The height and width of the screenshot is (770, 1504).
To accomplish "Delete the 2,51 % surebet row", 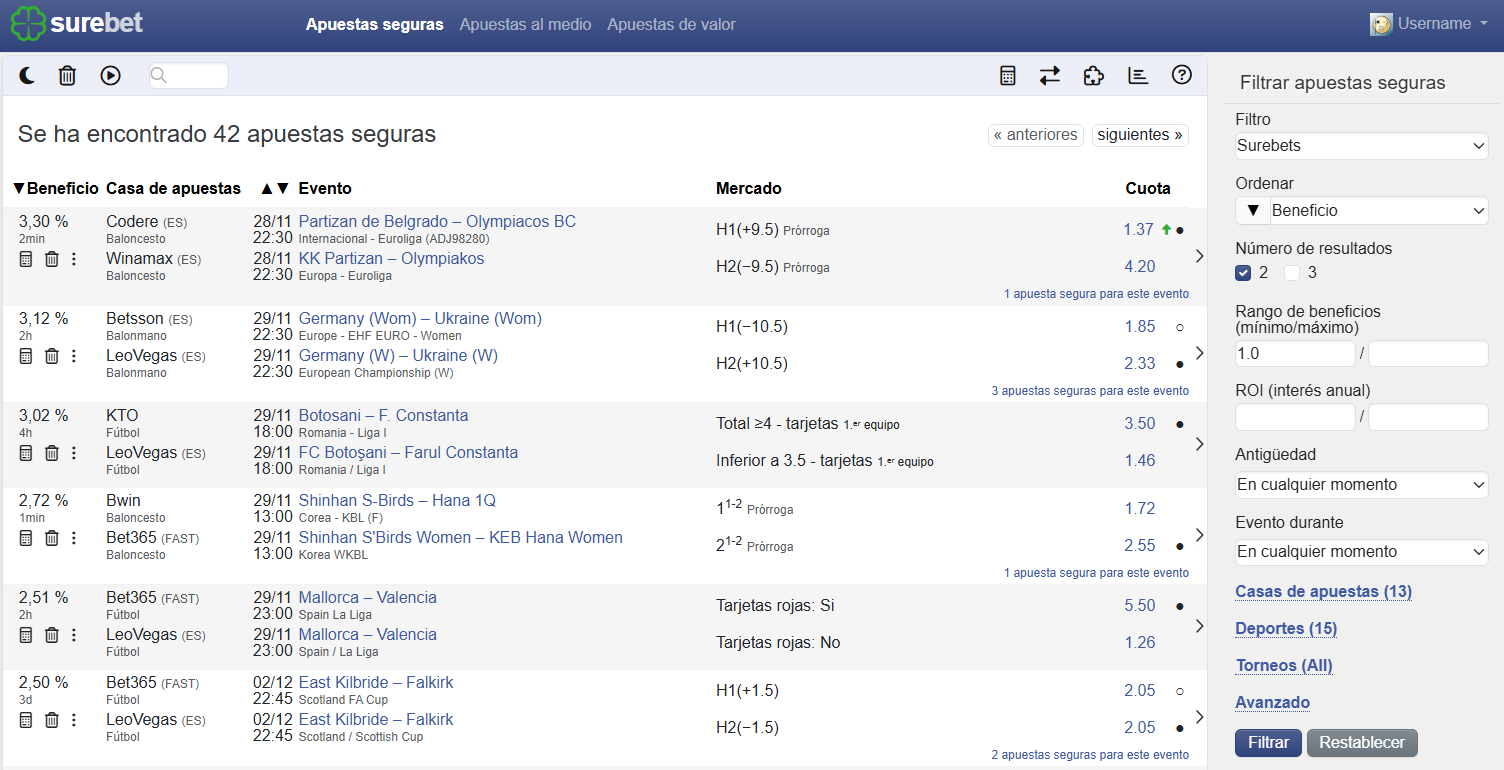I will coord(52,635).
